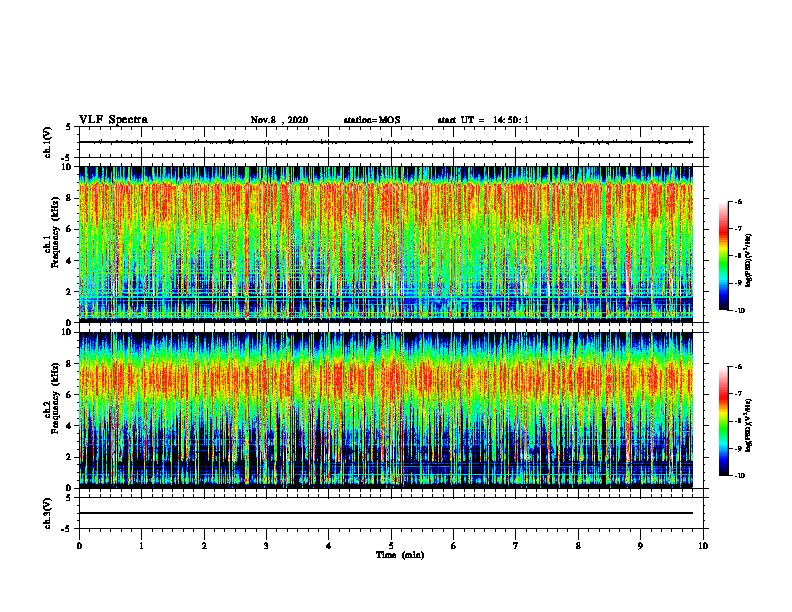The image size is (792, 612).
Task: Click the "4" tick on ch.2 frequency axis
Action: pos(70,426)
